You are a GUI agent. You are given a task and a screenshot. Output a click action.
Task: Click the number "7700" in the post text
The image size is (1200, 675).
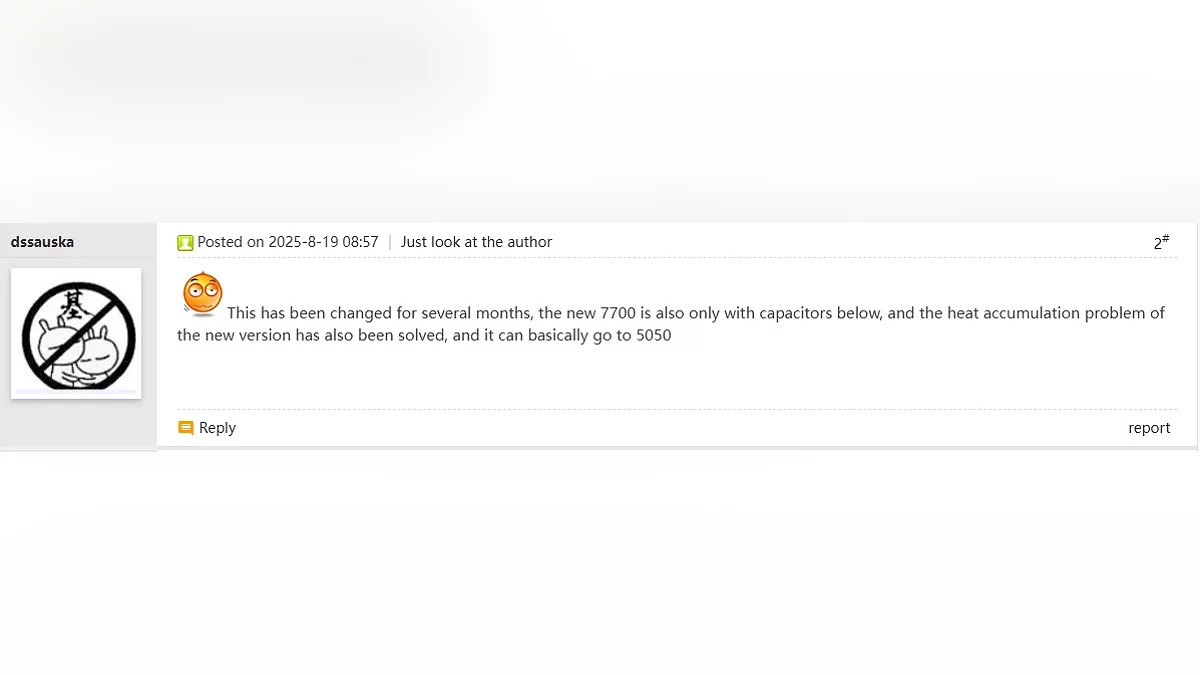[x=618, y=313]
